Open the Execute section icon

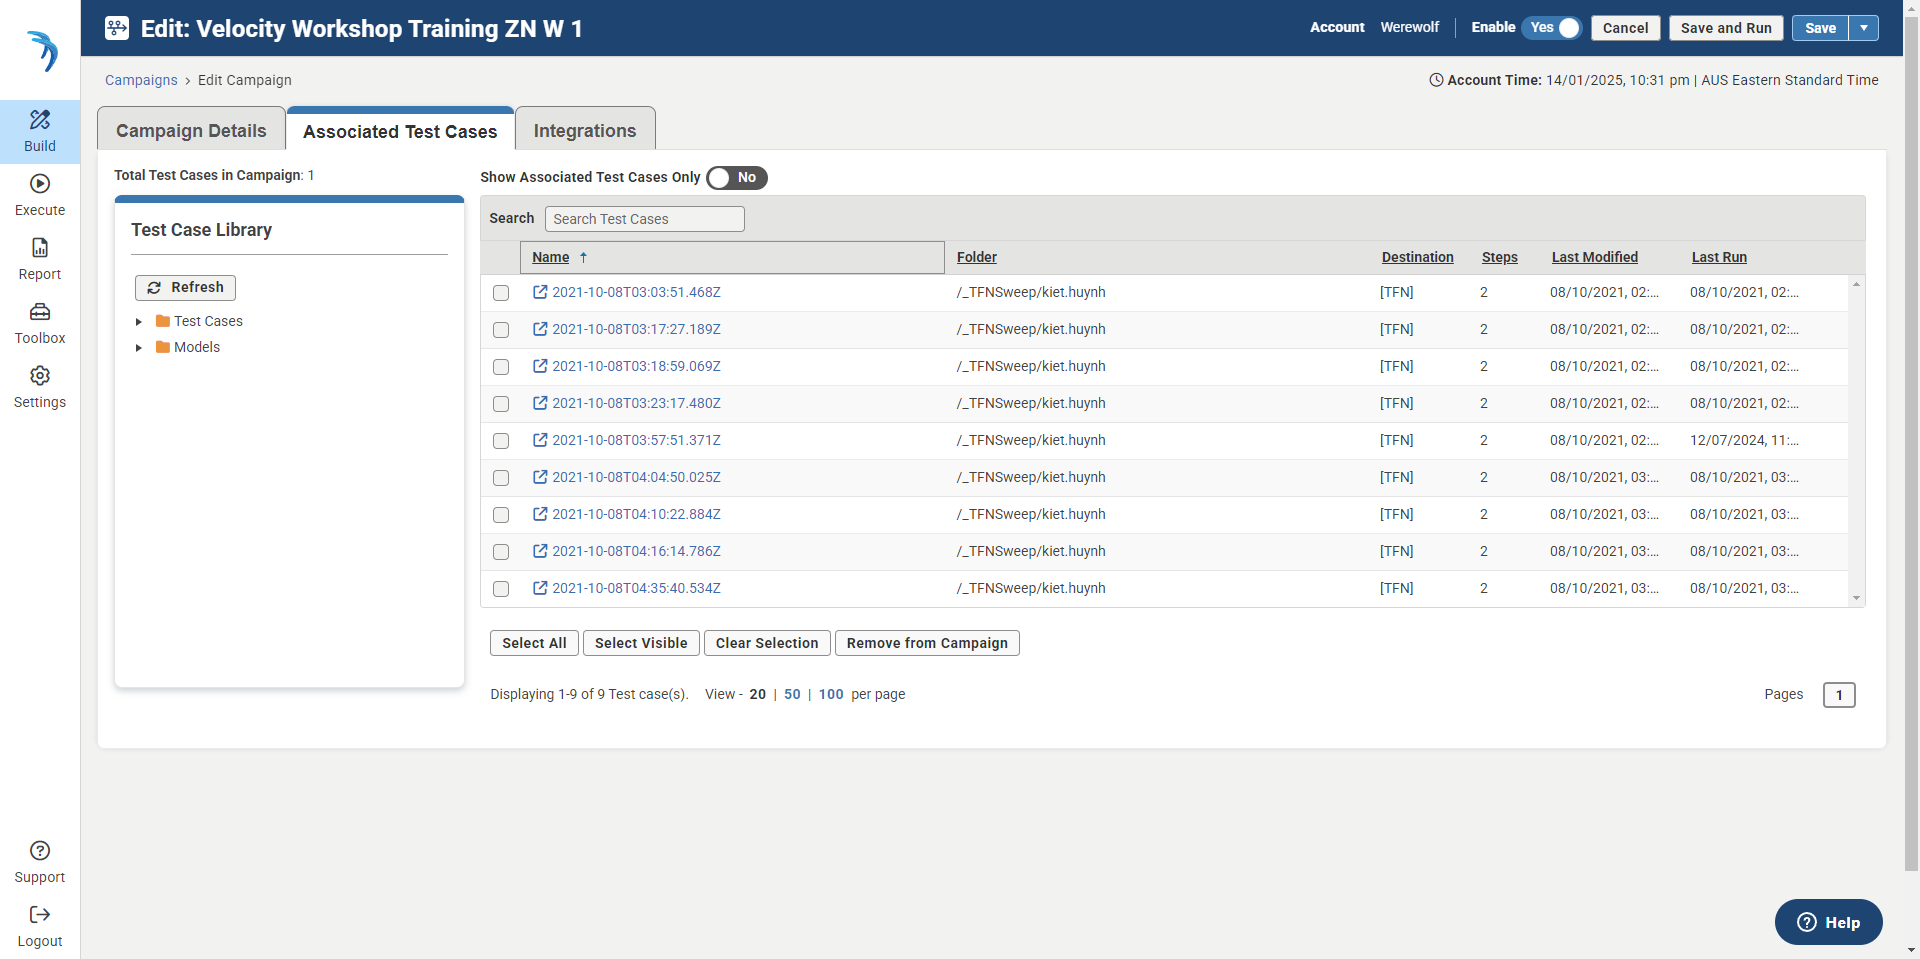click(x=40, y=184)
